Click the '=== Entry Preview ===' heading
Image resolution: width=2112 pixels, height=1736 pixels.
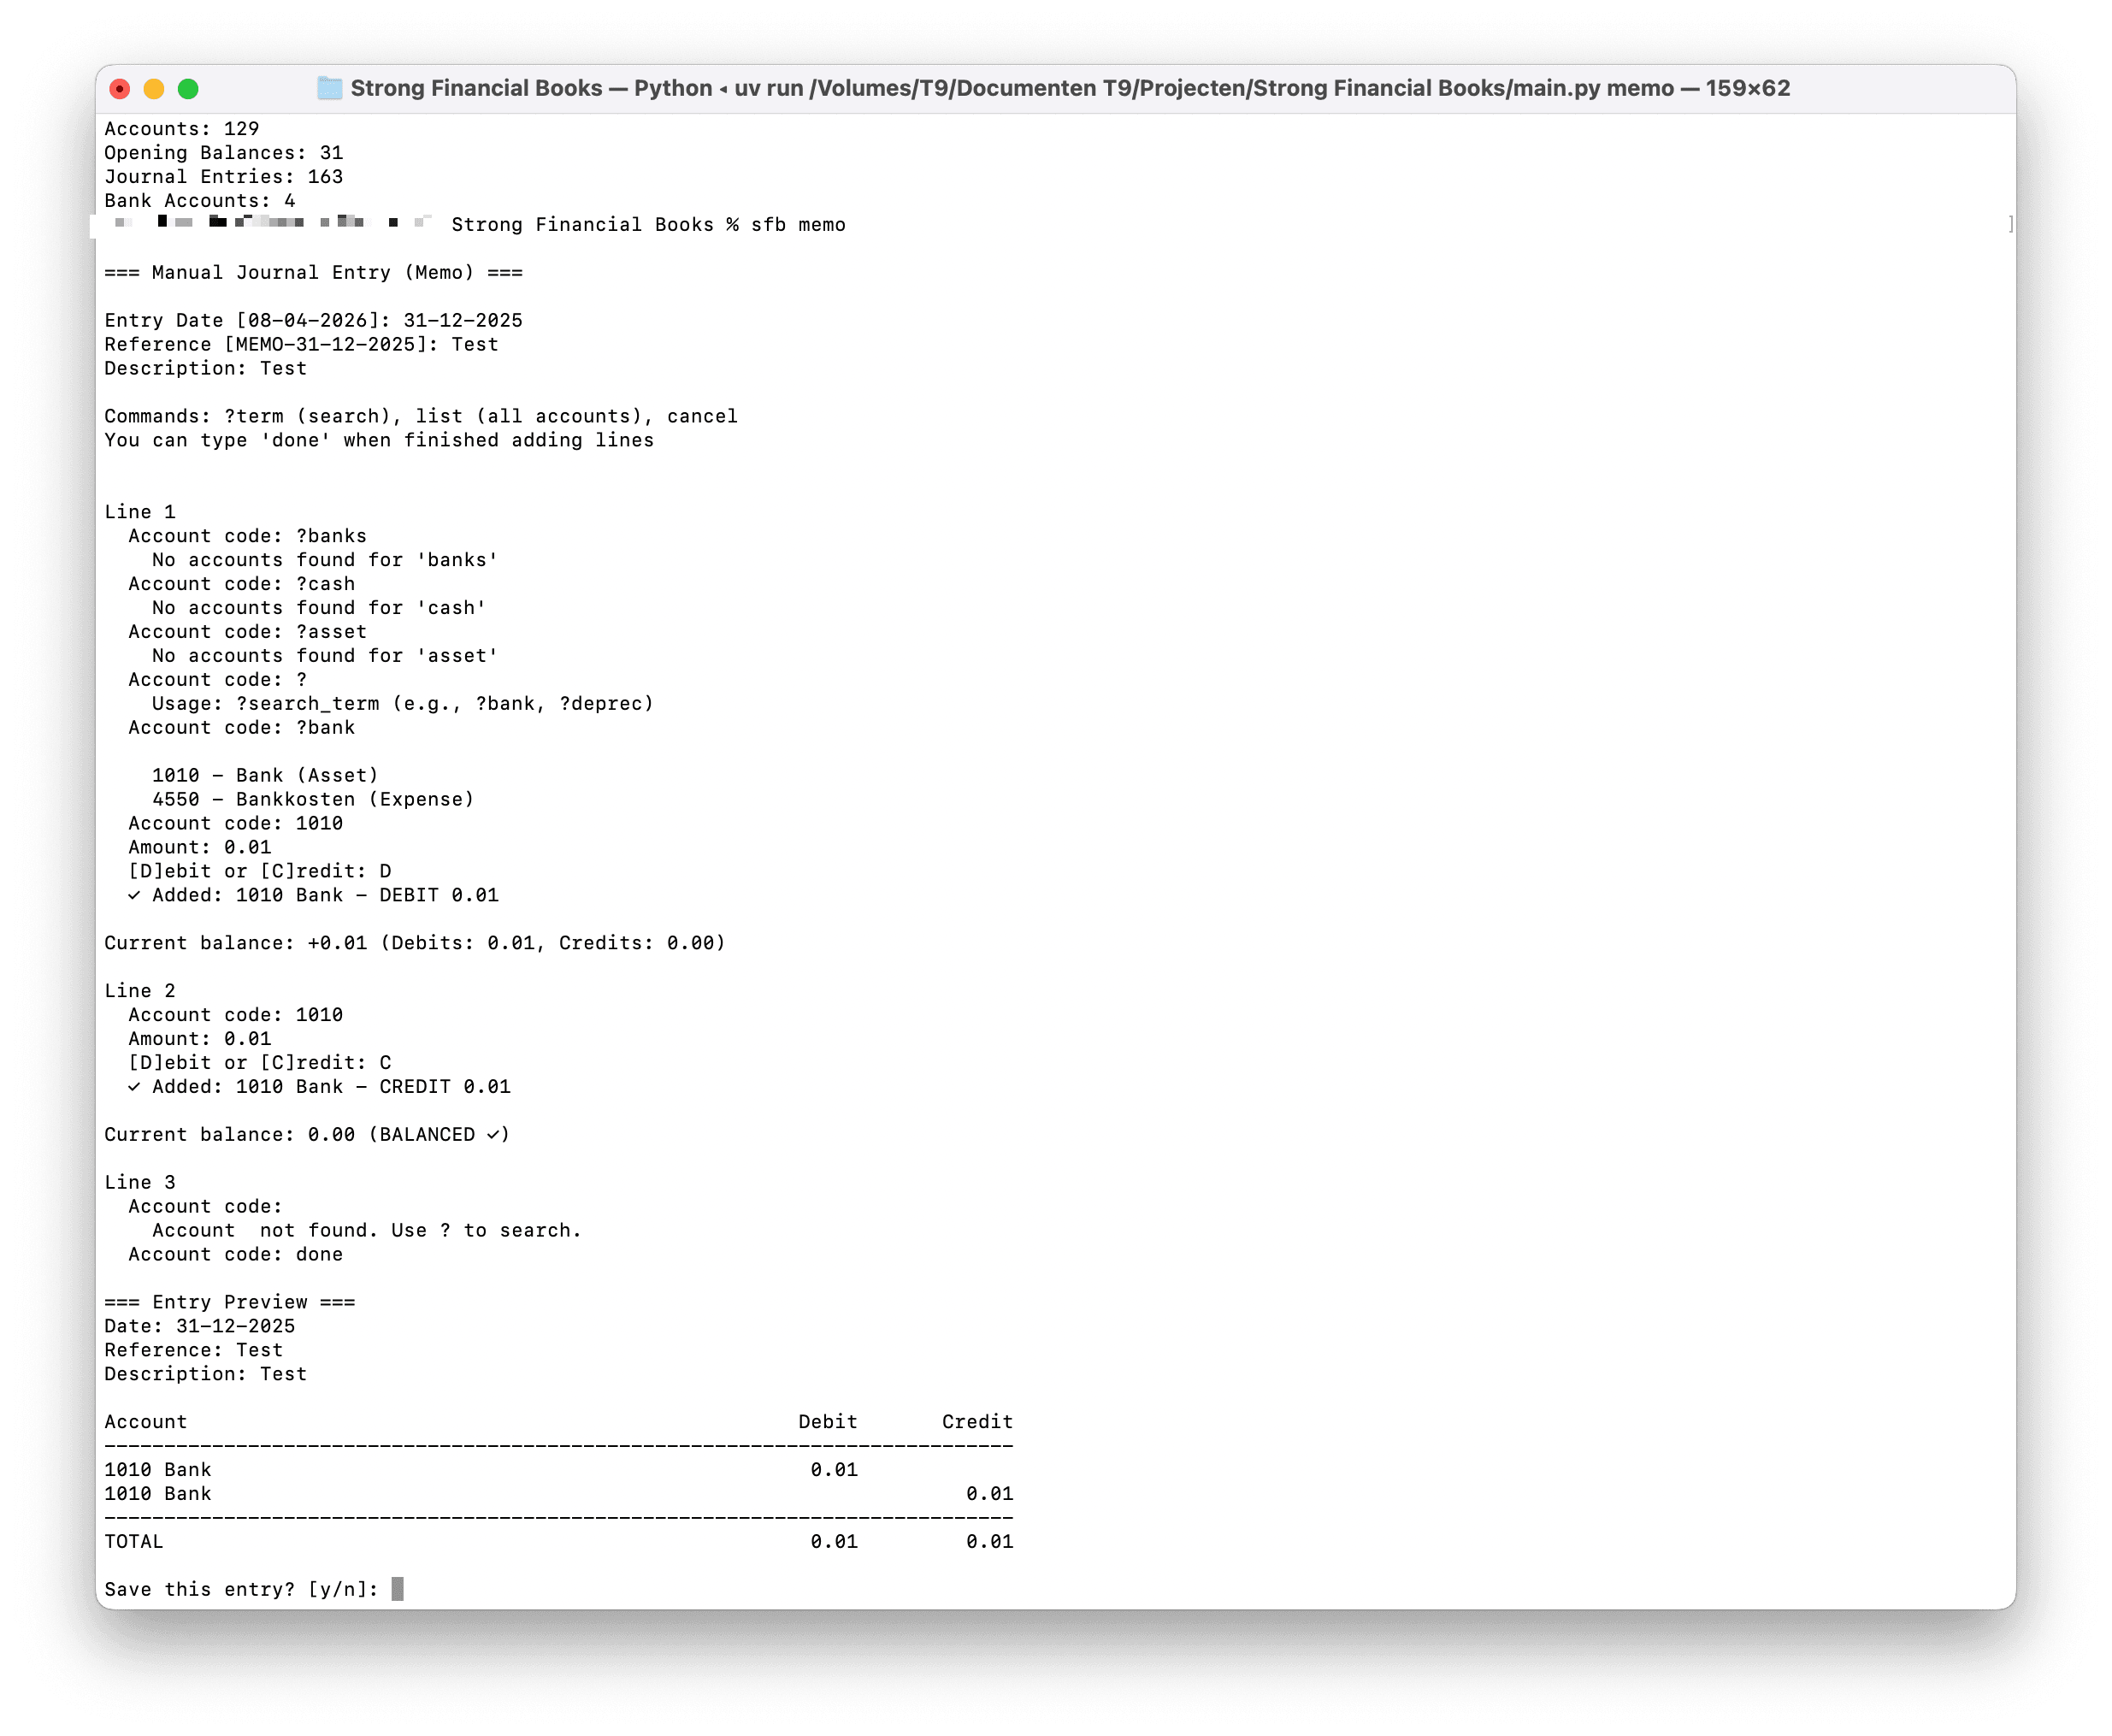[230, 1302]
